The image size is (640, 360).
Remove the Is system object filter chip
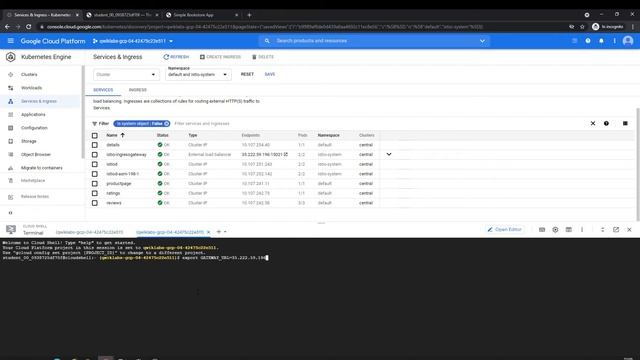(x=167, y=124)
